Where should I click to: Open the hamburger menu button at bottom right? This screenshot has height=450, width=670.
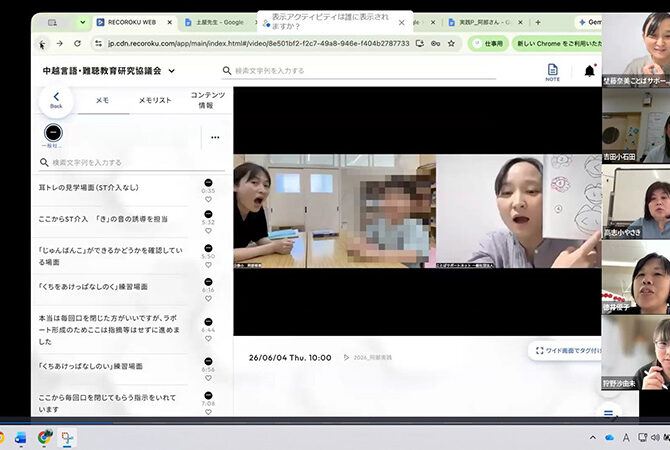click(x=608, y=413)
